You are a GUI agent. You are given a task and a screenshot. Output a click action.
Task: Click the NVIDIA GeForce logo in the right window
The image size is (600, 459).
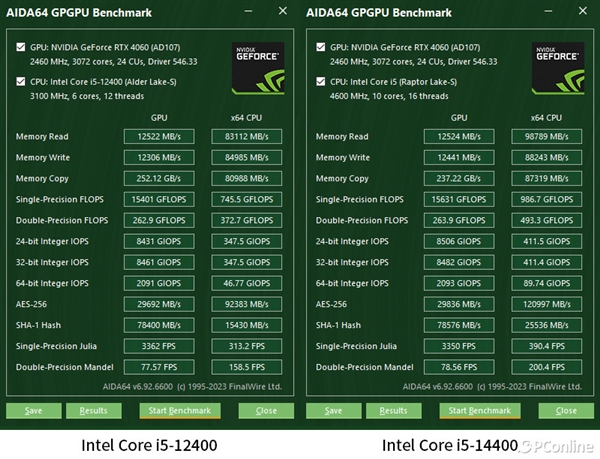pos(558,68)
